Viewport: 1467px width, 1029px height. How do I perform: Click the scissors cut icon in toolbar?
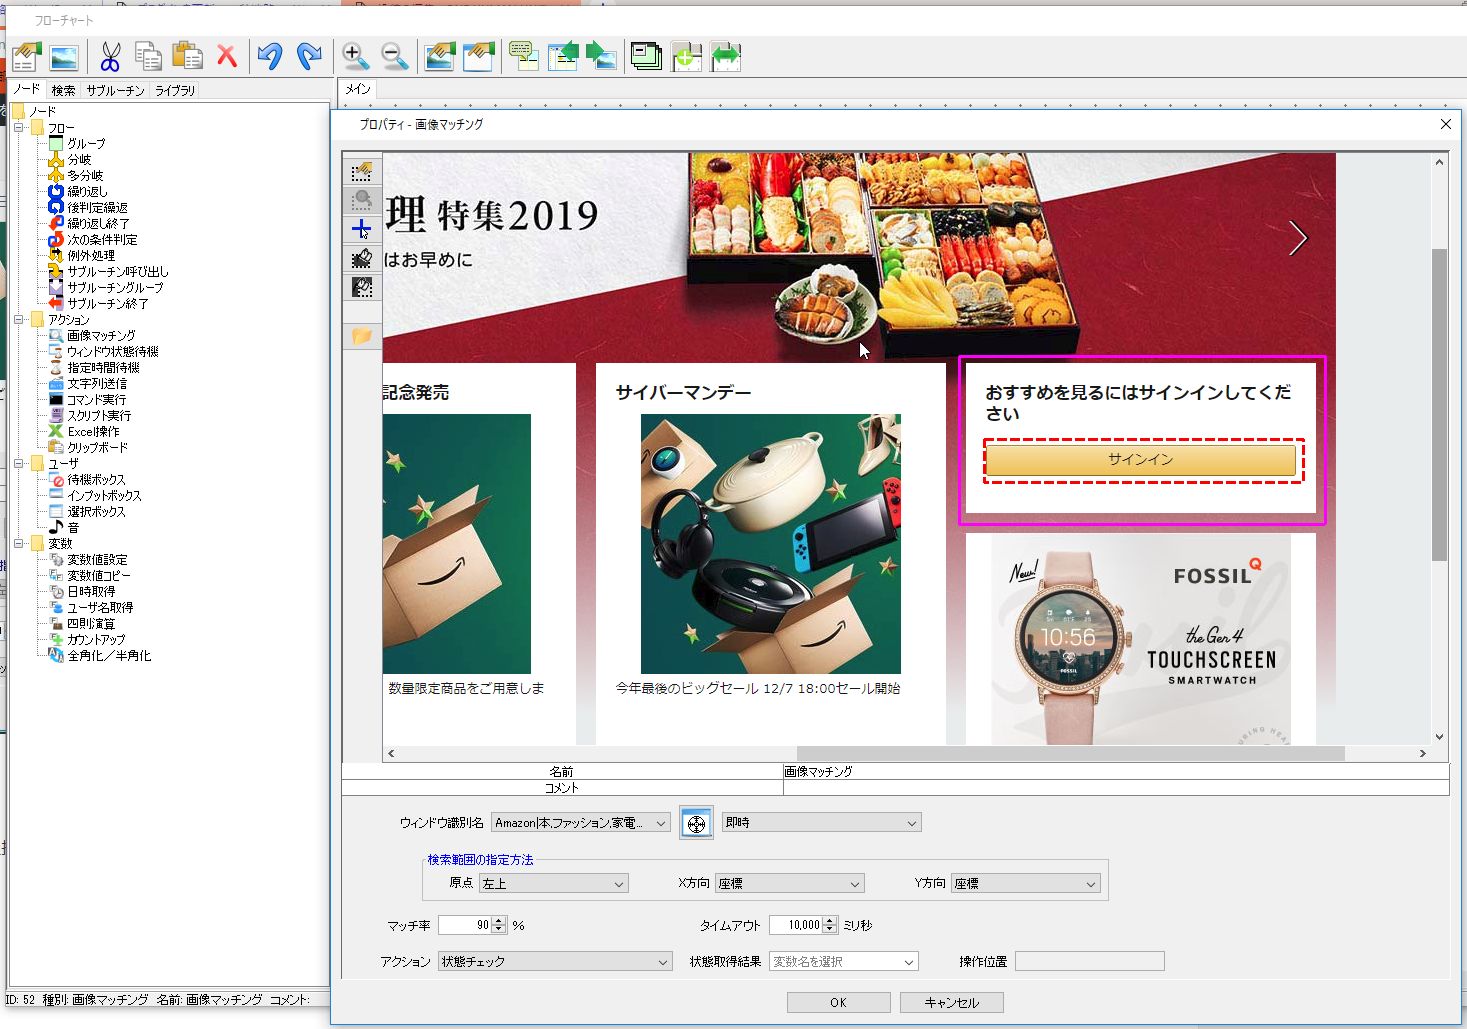coord(110,57)
